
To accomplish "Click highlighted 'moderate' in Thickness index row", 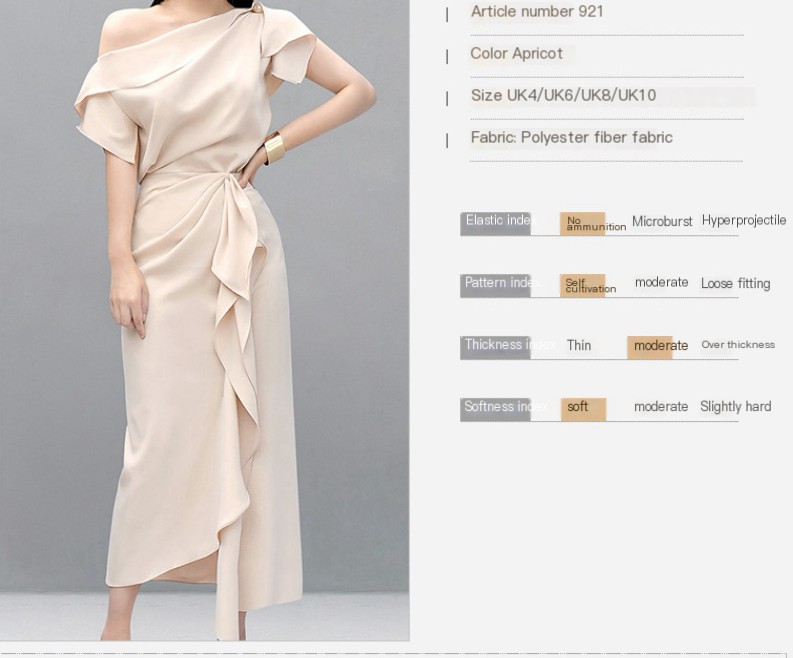I will pyautogui.click(x=650, y=347).
